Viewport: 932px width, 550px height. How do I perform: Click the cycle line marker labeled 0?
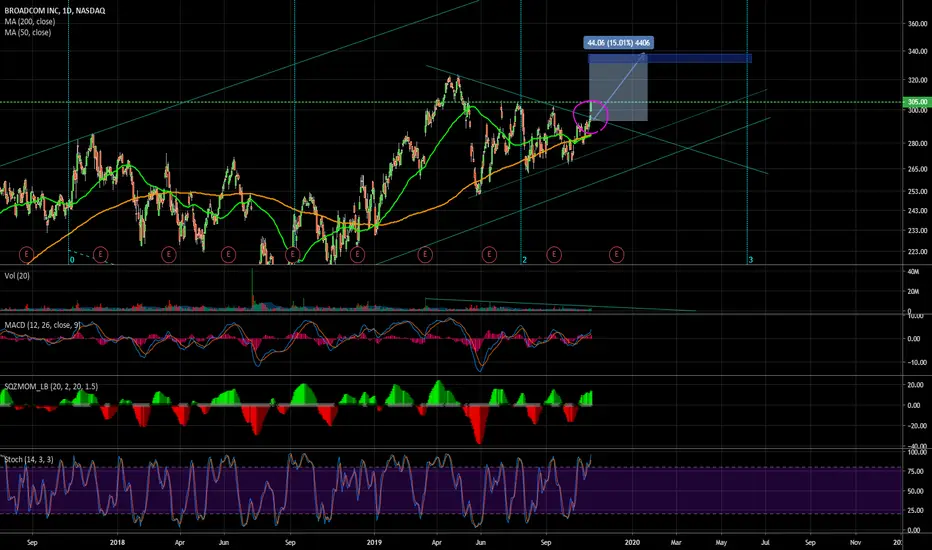(x=72, y=260)
